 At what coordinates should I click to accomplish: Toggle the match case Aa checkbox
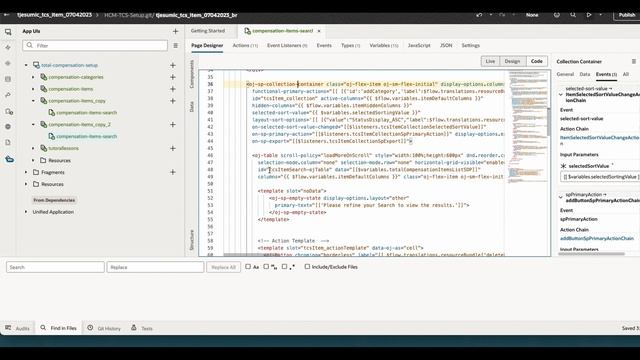point(248,267)
